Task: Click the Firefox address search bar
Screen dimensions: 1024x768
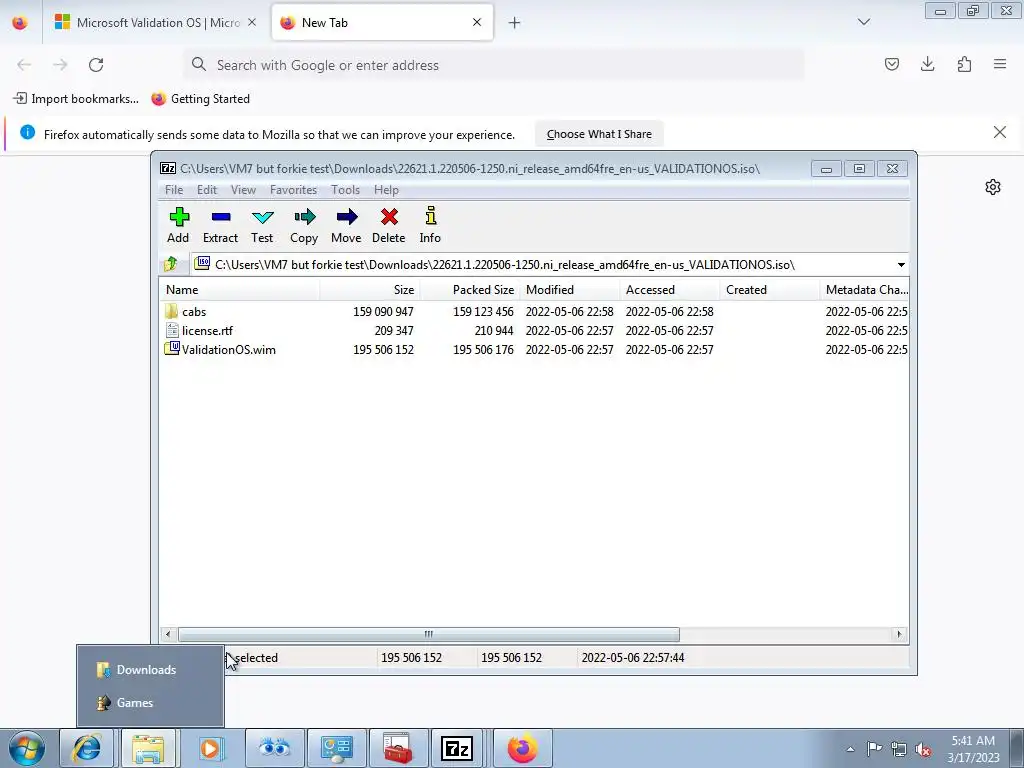Action: pyautogui.click(x=494, y=65)
